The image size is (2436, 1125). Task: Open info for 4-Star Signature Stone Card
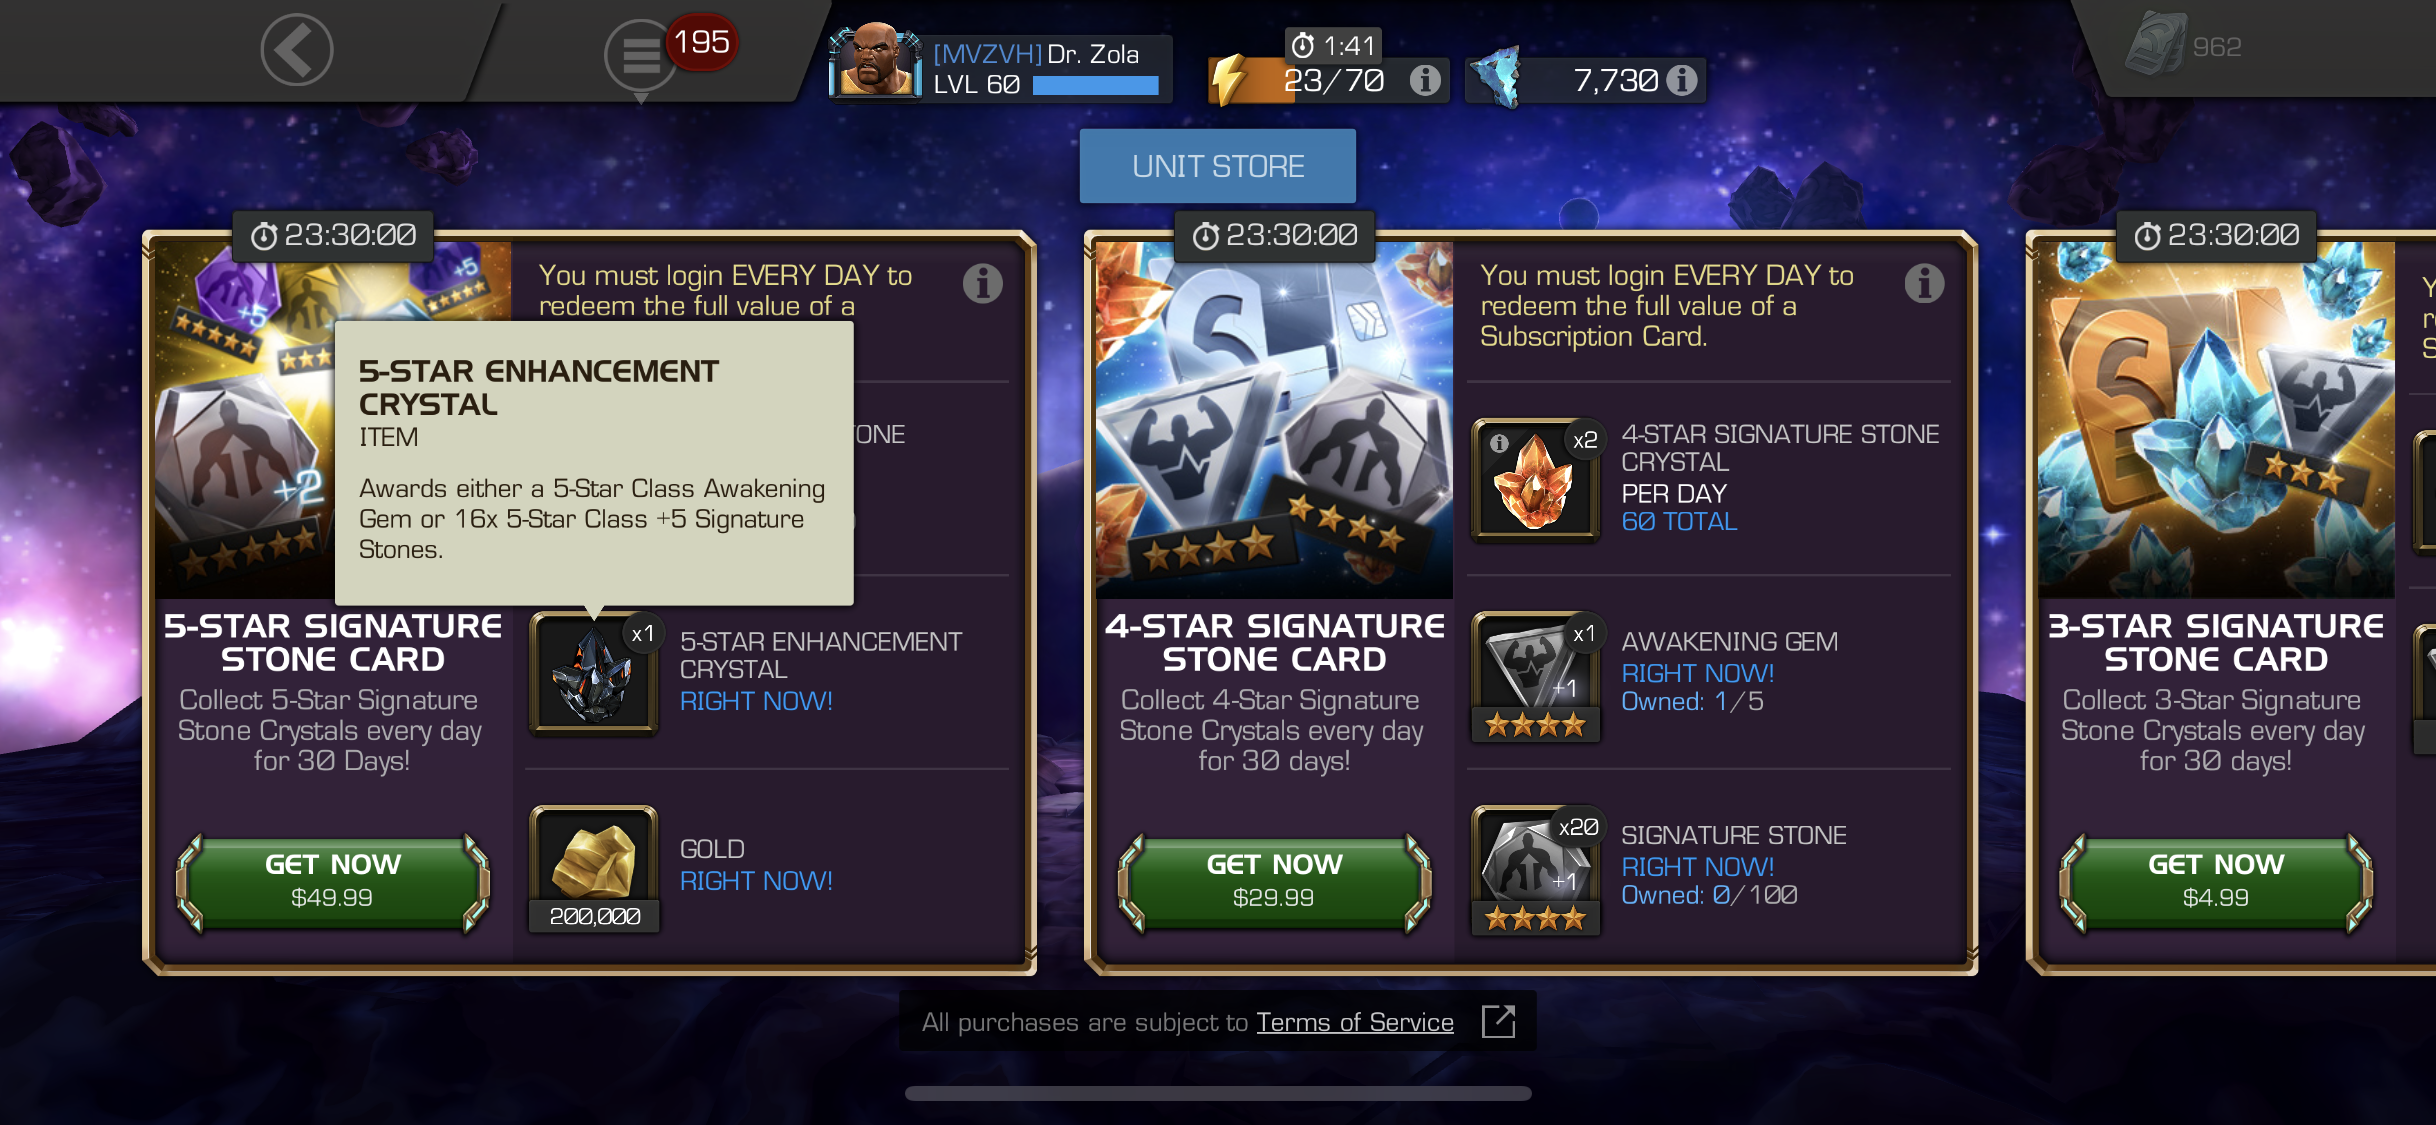[1924, 284]
